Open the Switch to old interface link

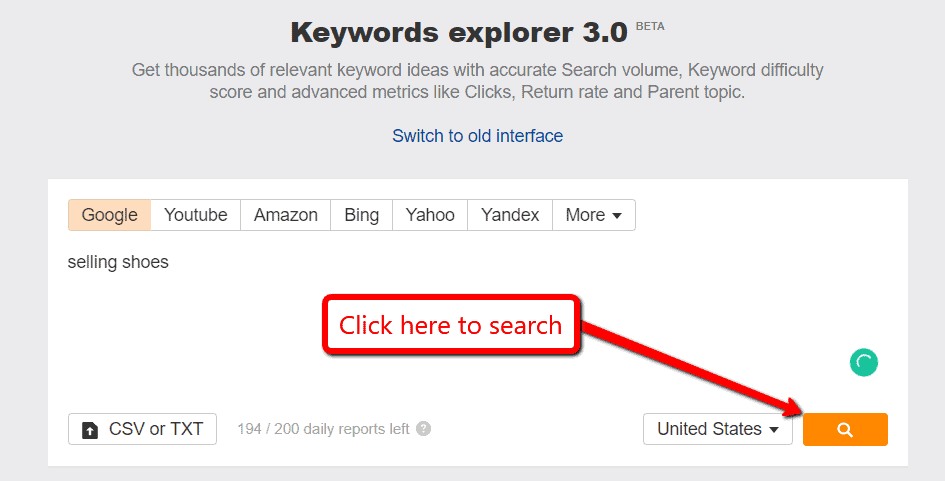coord(477,136)
